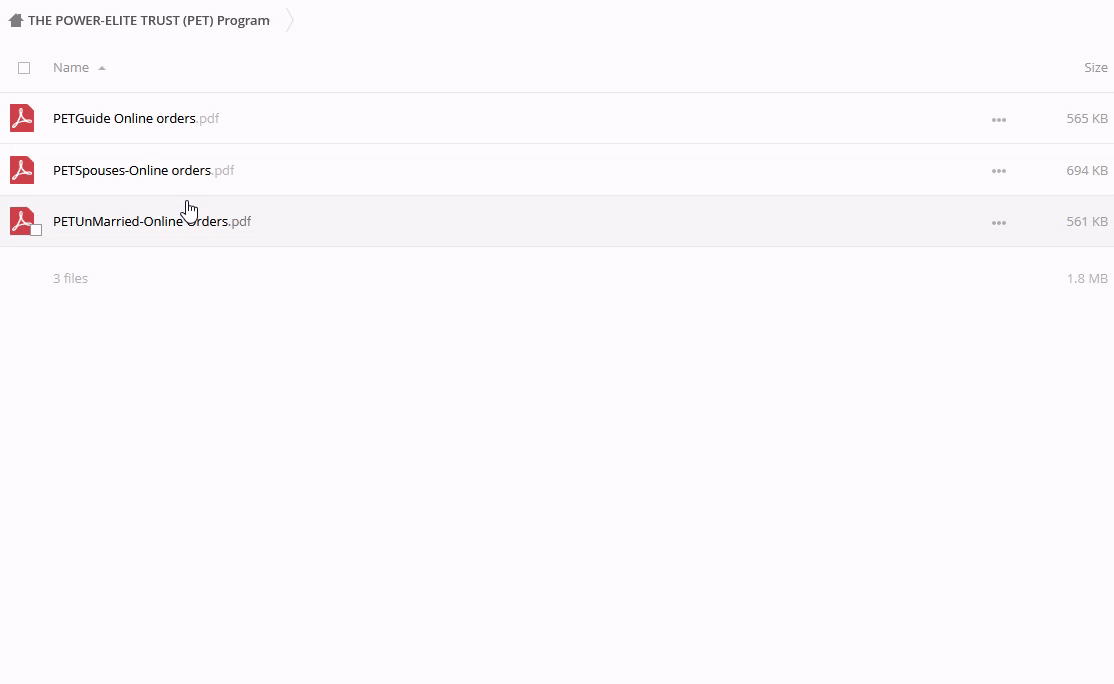
Task: Open PETSpouses-Online orders.pdf file
Action: [144, 170]
